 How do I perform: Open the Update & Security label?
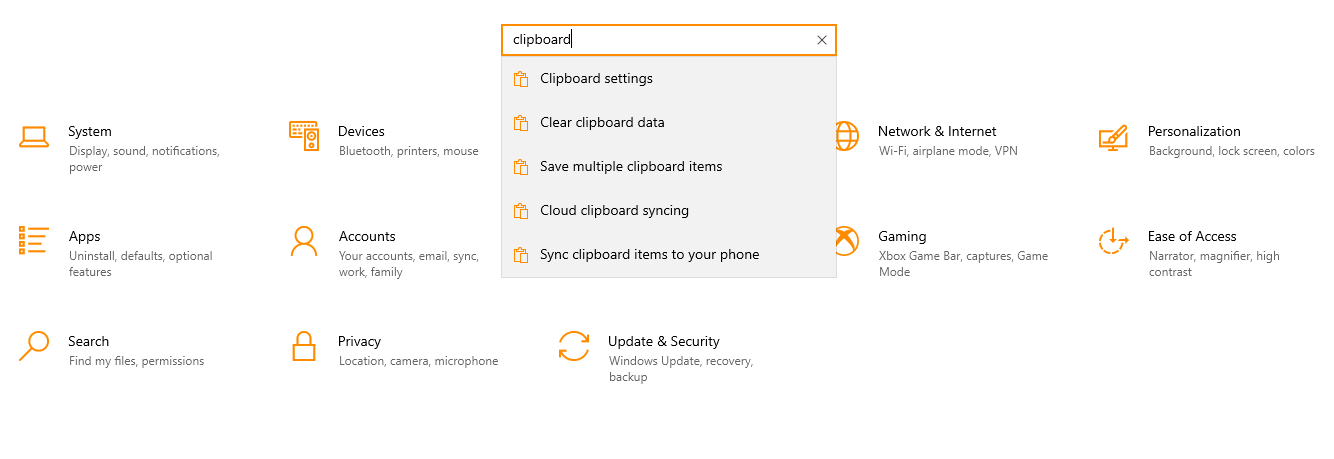point(664,341)
